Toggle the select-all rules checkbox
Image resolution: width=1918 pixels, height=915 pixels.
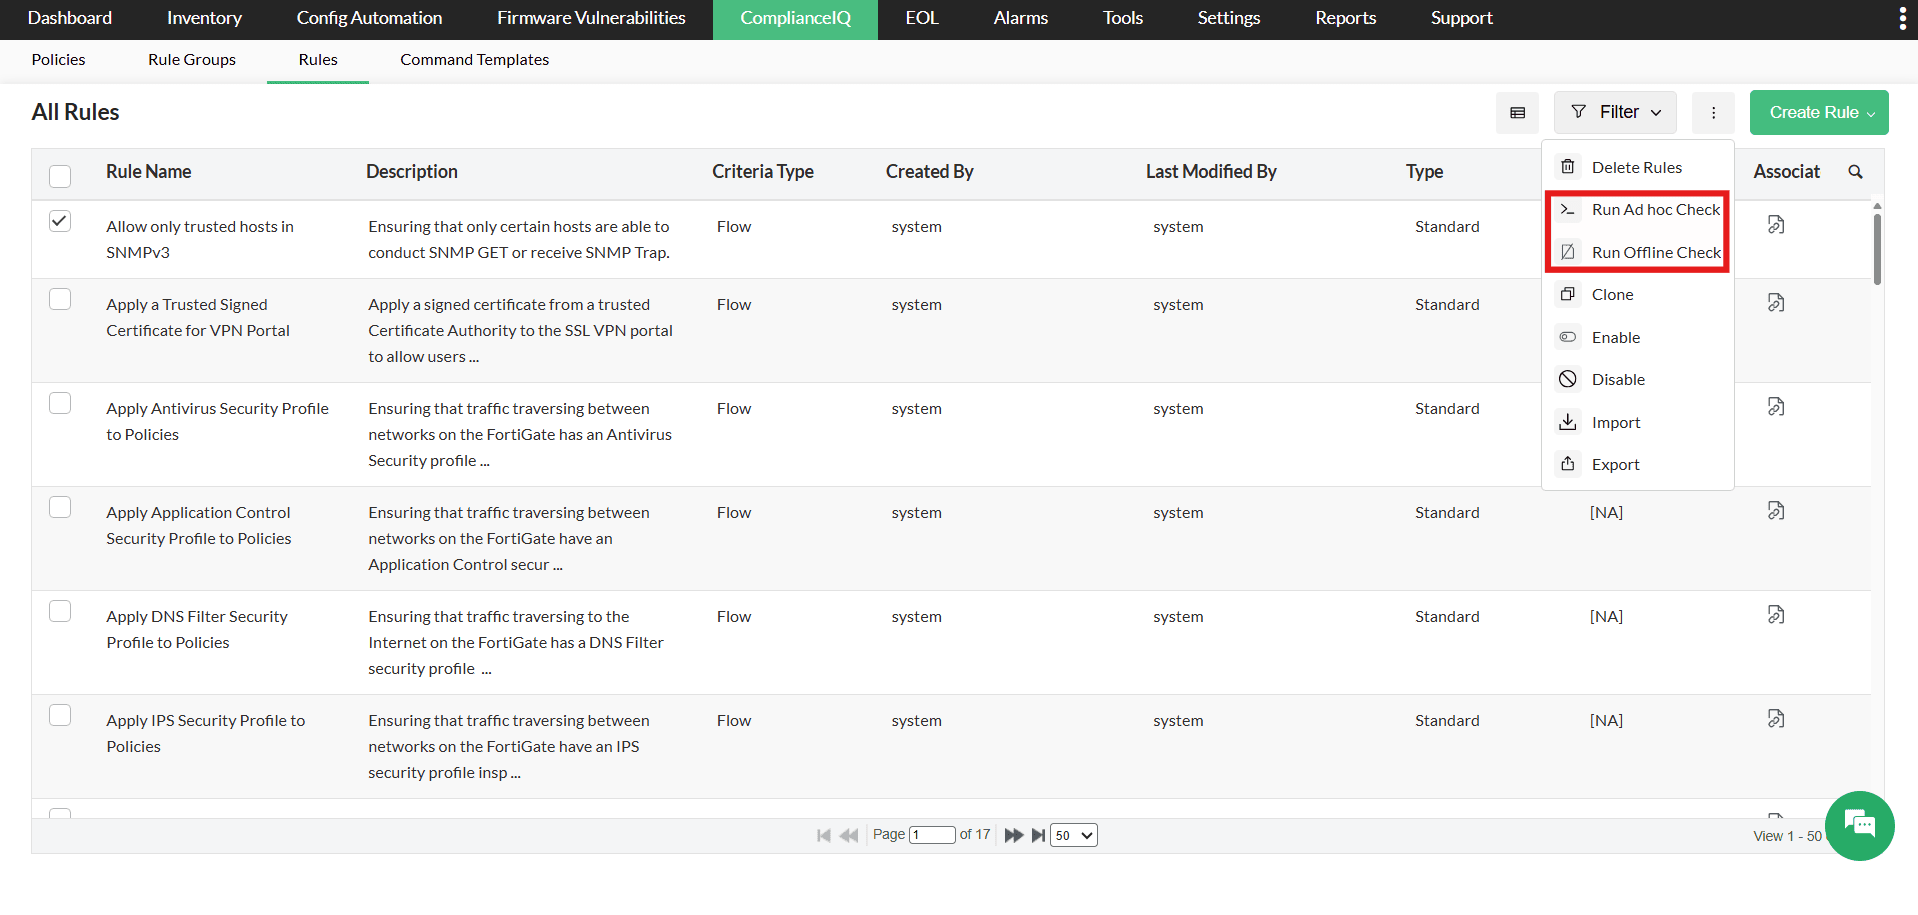pyautogui.click(x=60, y=176)
